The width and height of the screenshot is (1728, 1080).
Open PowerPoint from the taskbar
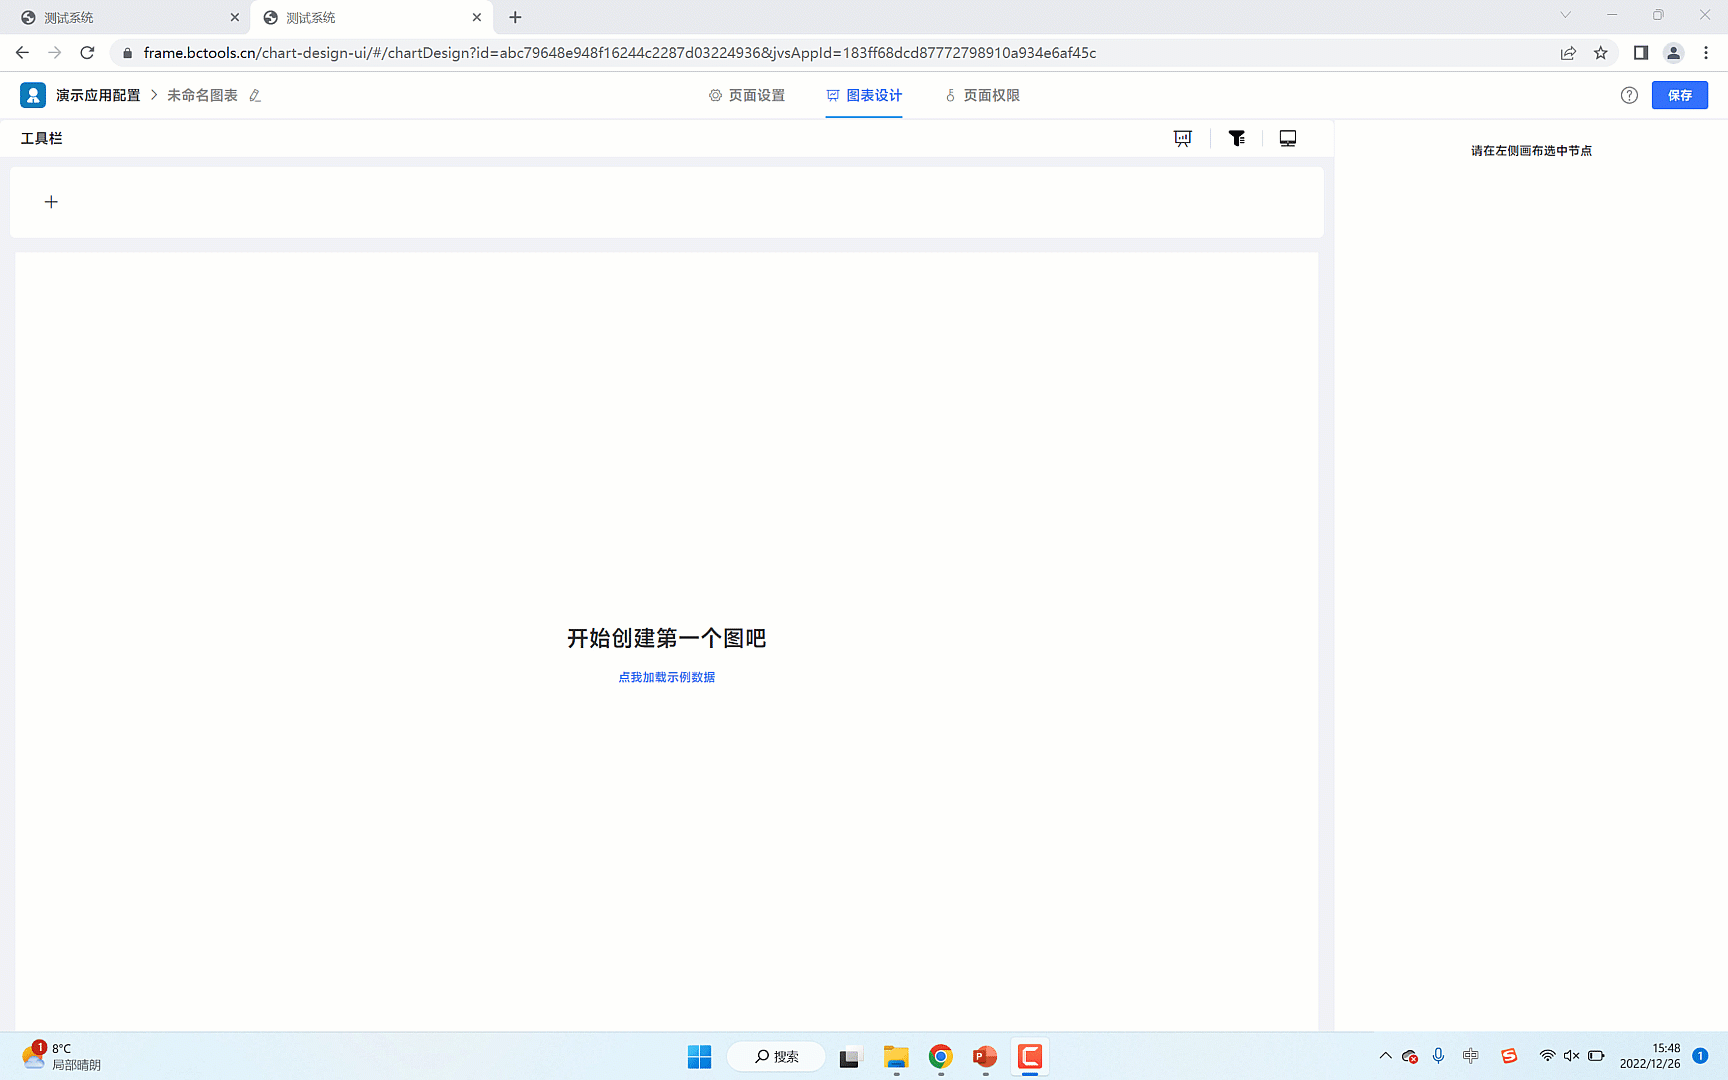984,1056
